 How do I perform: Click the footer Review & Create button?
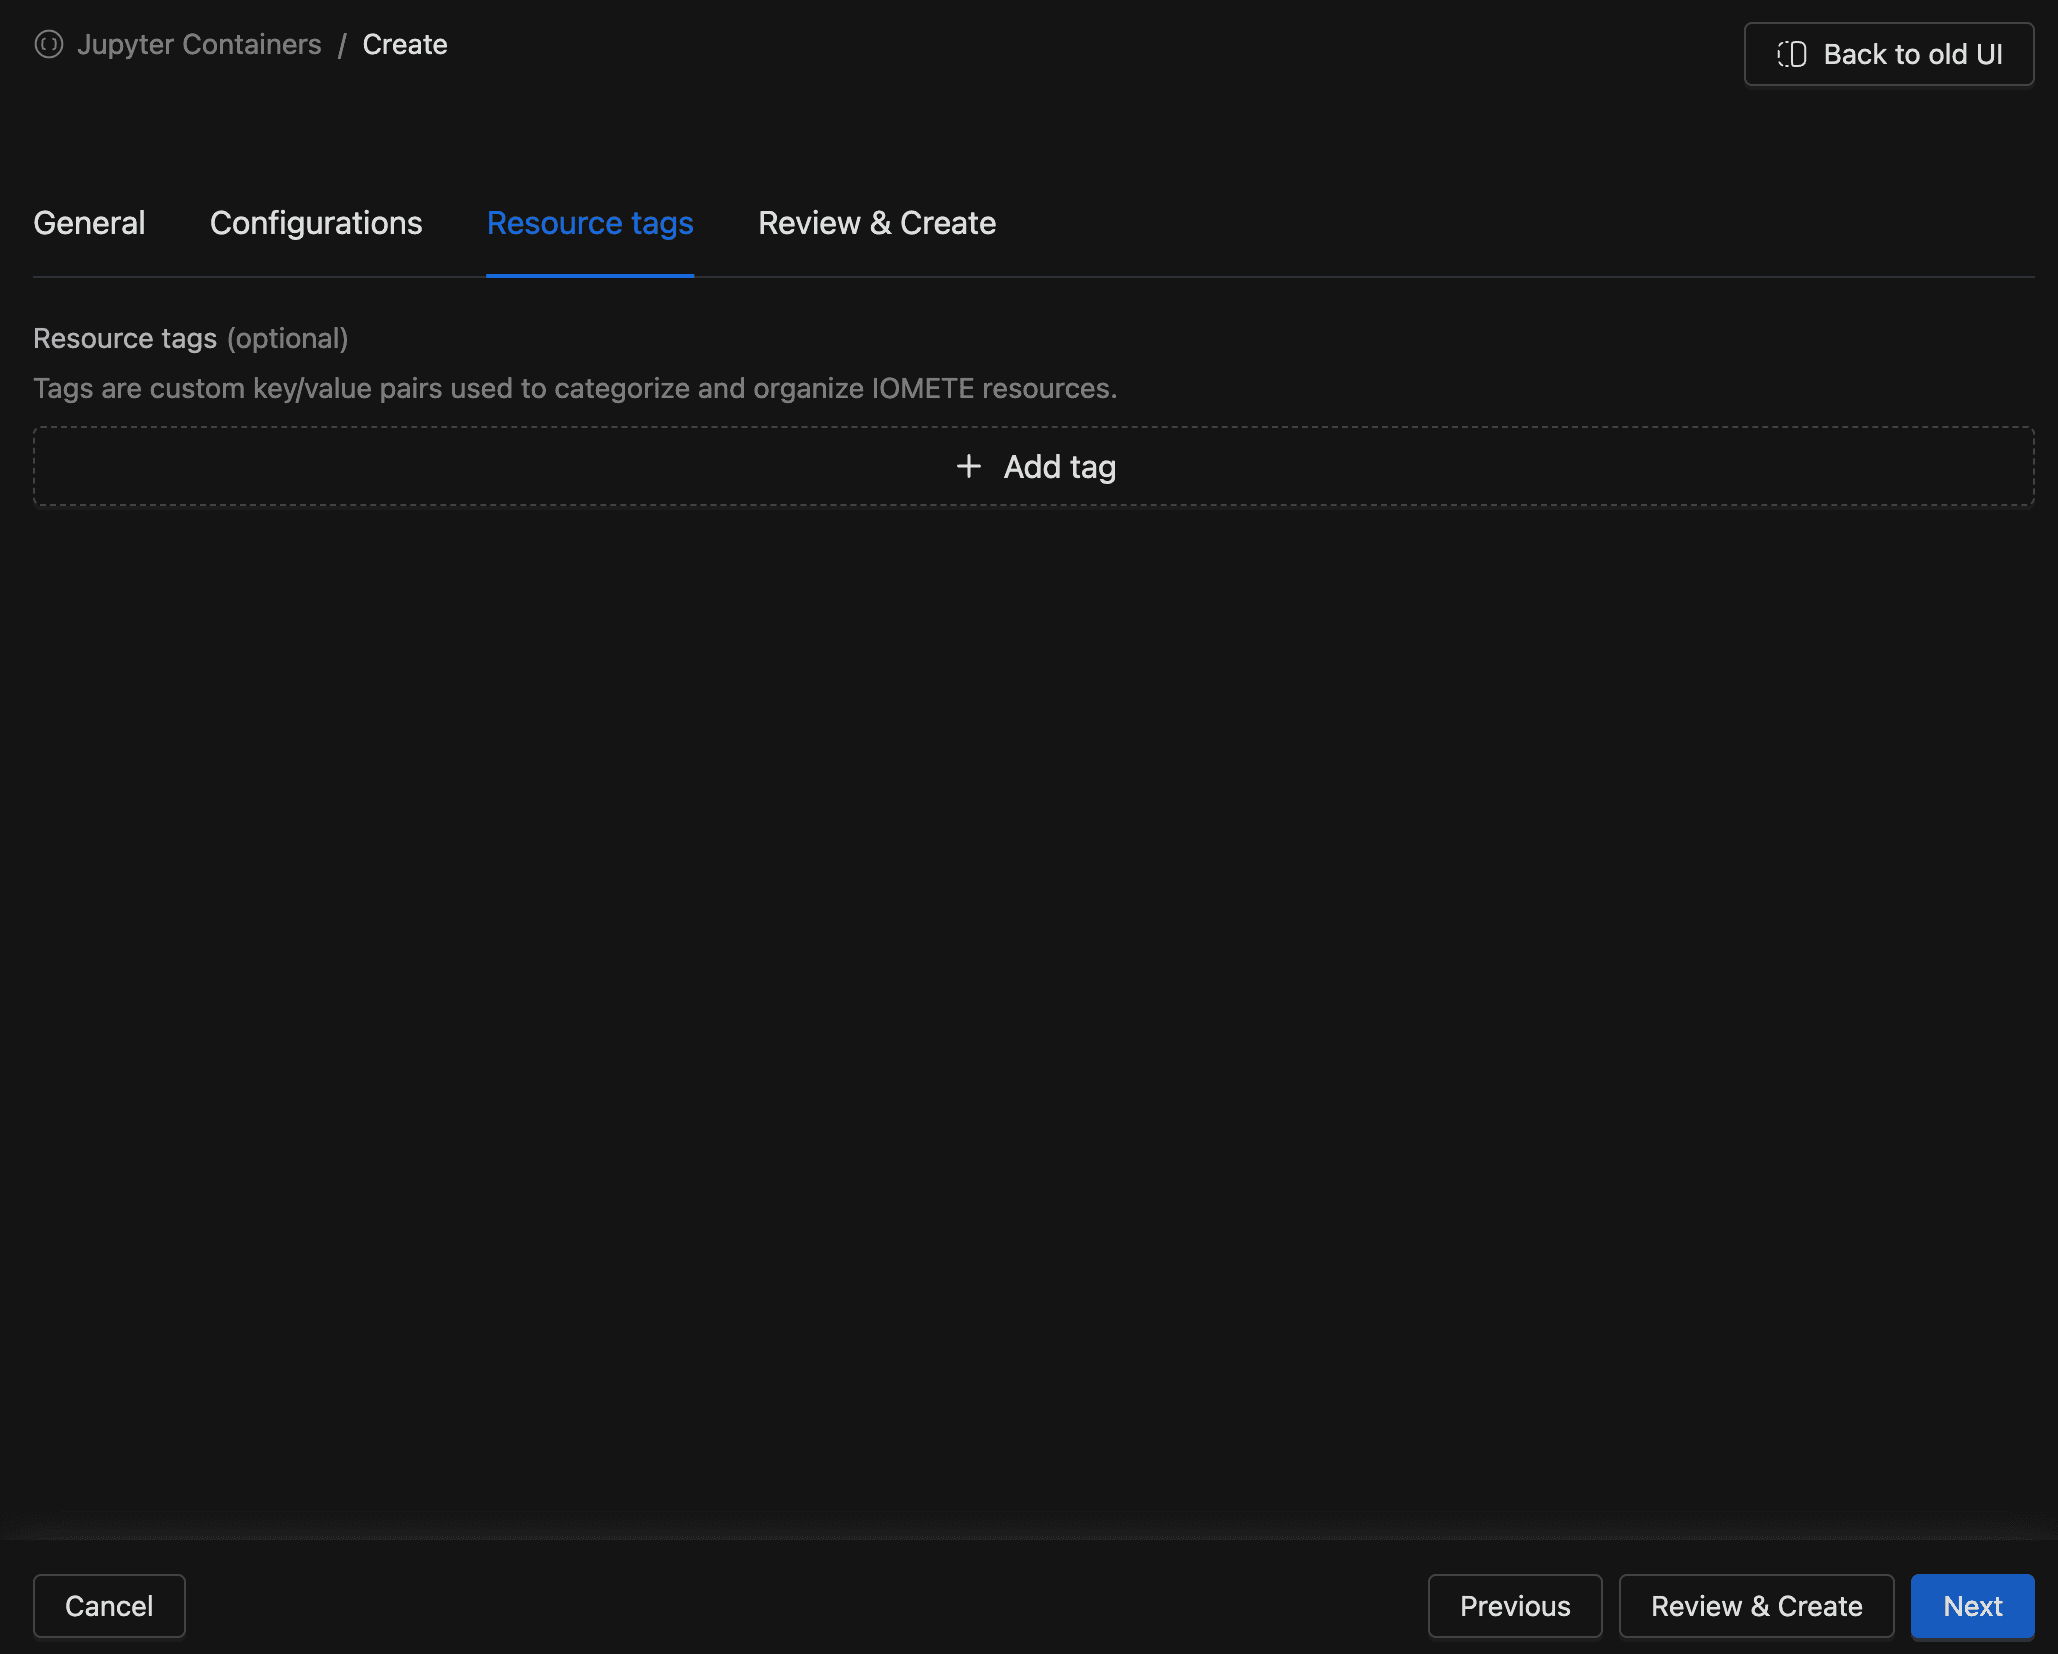coord(1756,1606)
